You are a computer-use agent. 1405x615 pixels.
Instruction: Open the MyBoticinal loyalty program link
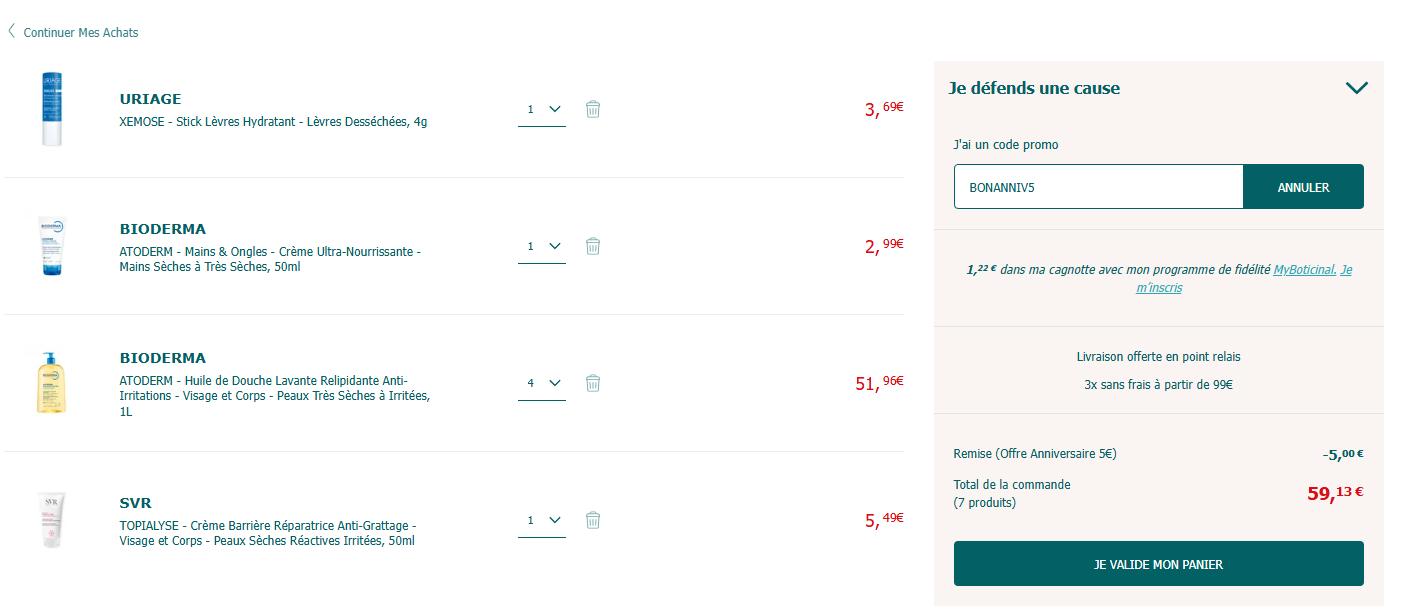1304,270
